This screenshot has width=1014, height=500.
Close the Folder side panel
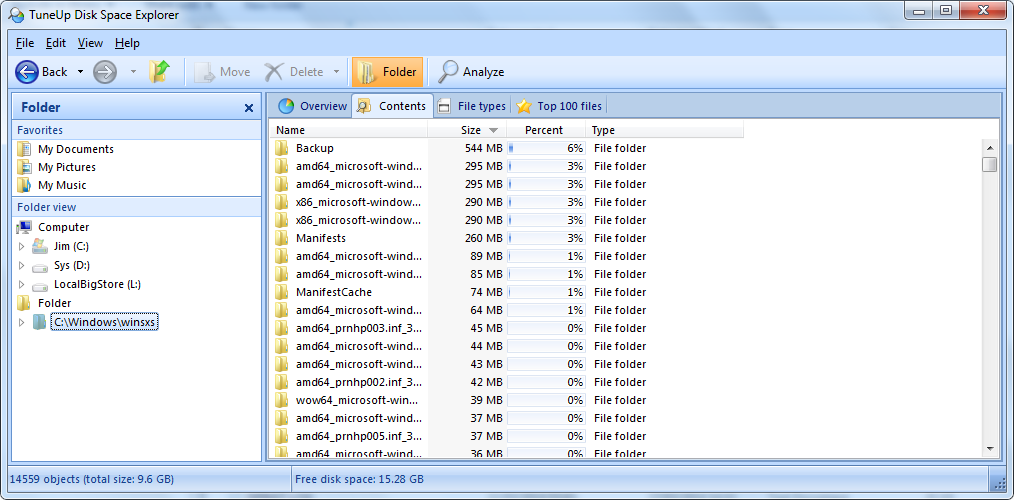pos(249,108)
